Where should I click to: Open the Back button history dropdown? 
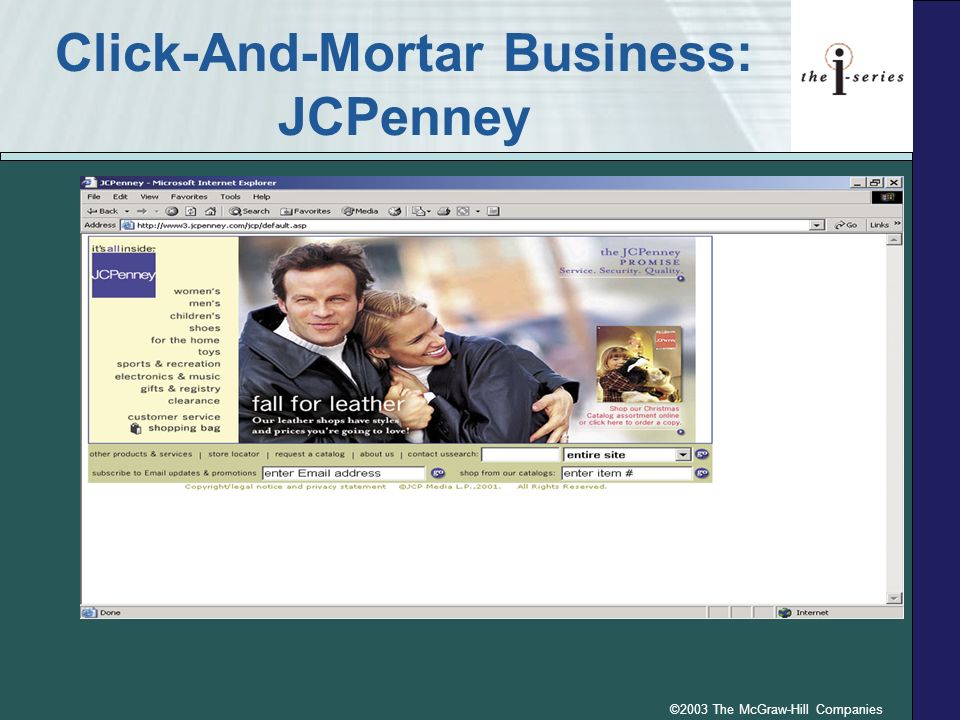click(127, 211)
